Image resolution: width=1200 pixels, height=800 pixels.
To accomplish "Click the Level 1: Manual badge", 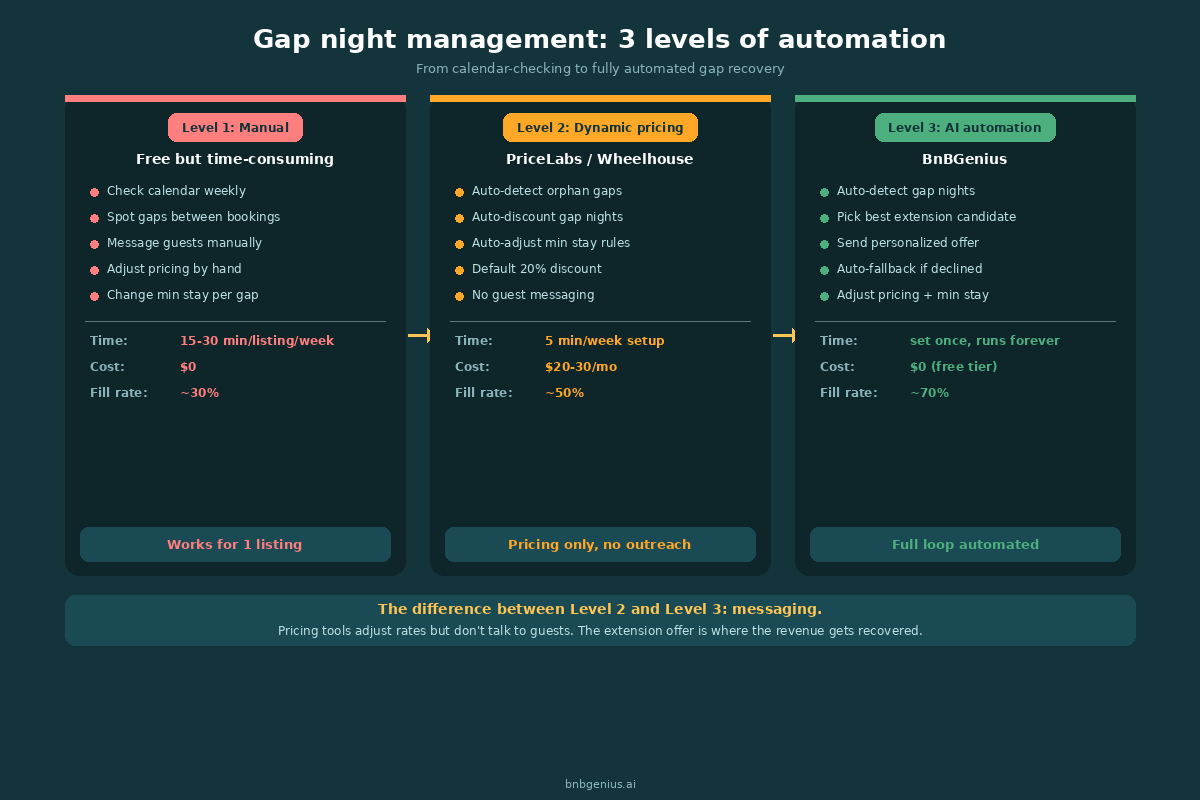I will coord(235,128).
